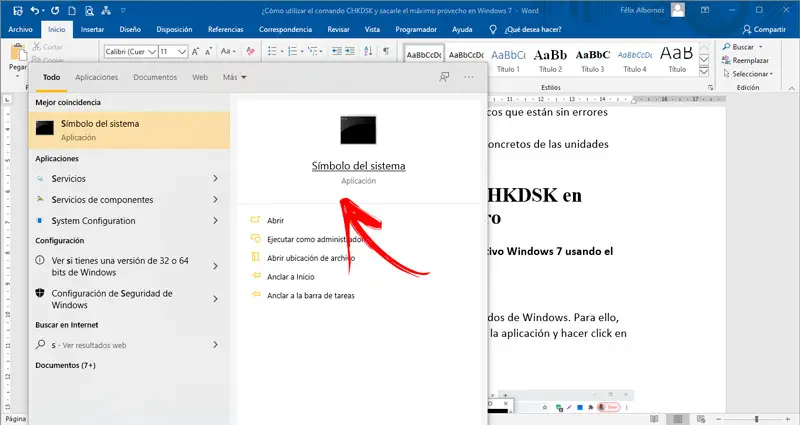Select the Documentos search filter tab

[x=155, y=77]
